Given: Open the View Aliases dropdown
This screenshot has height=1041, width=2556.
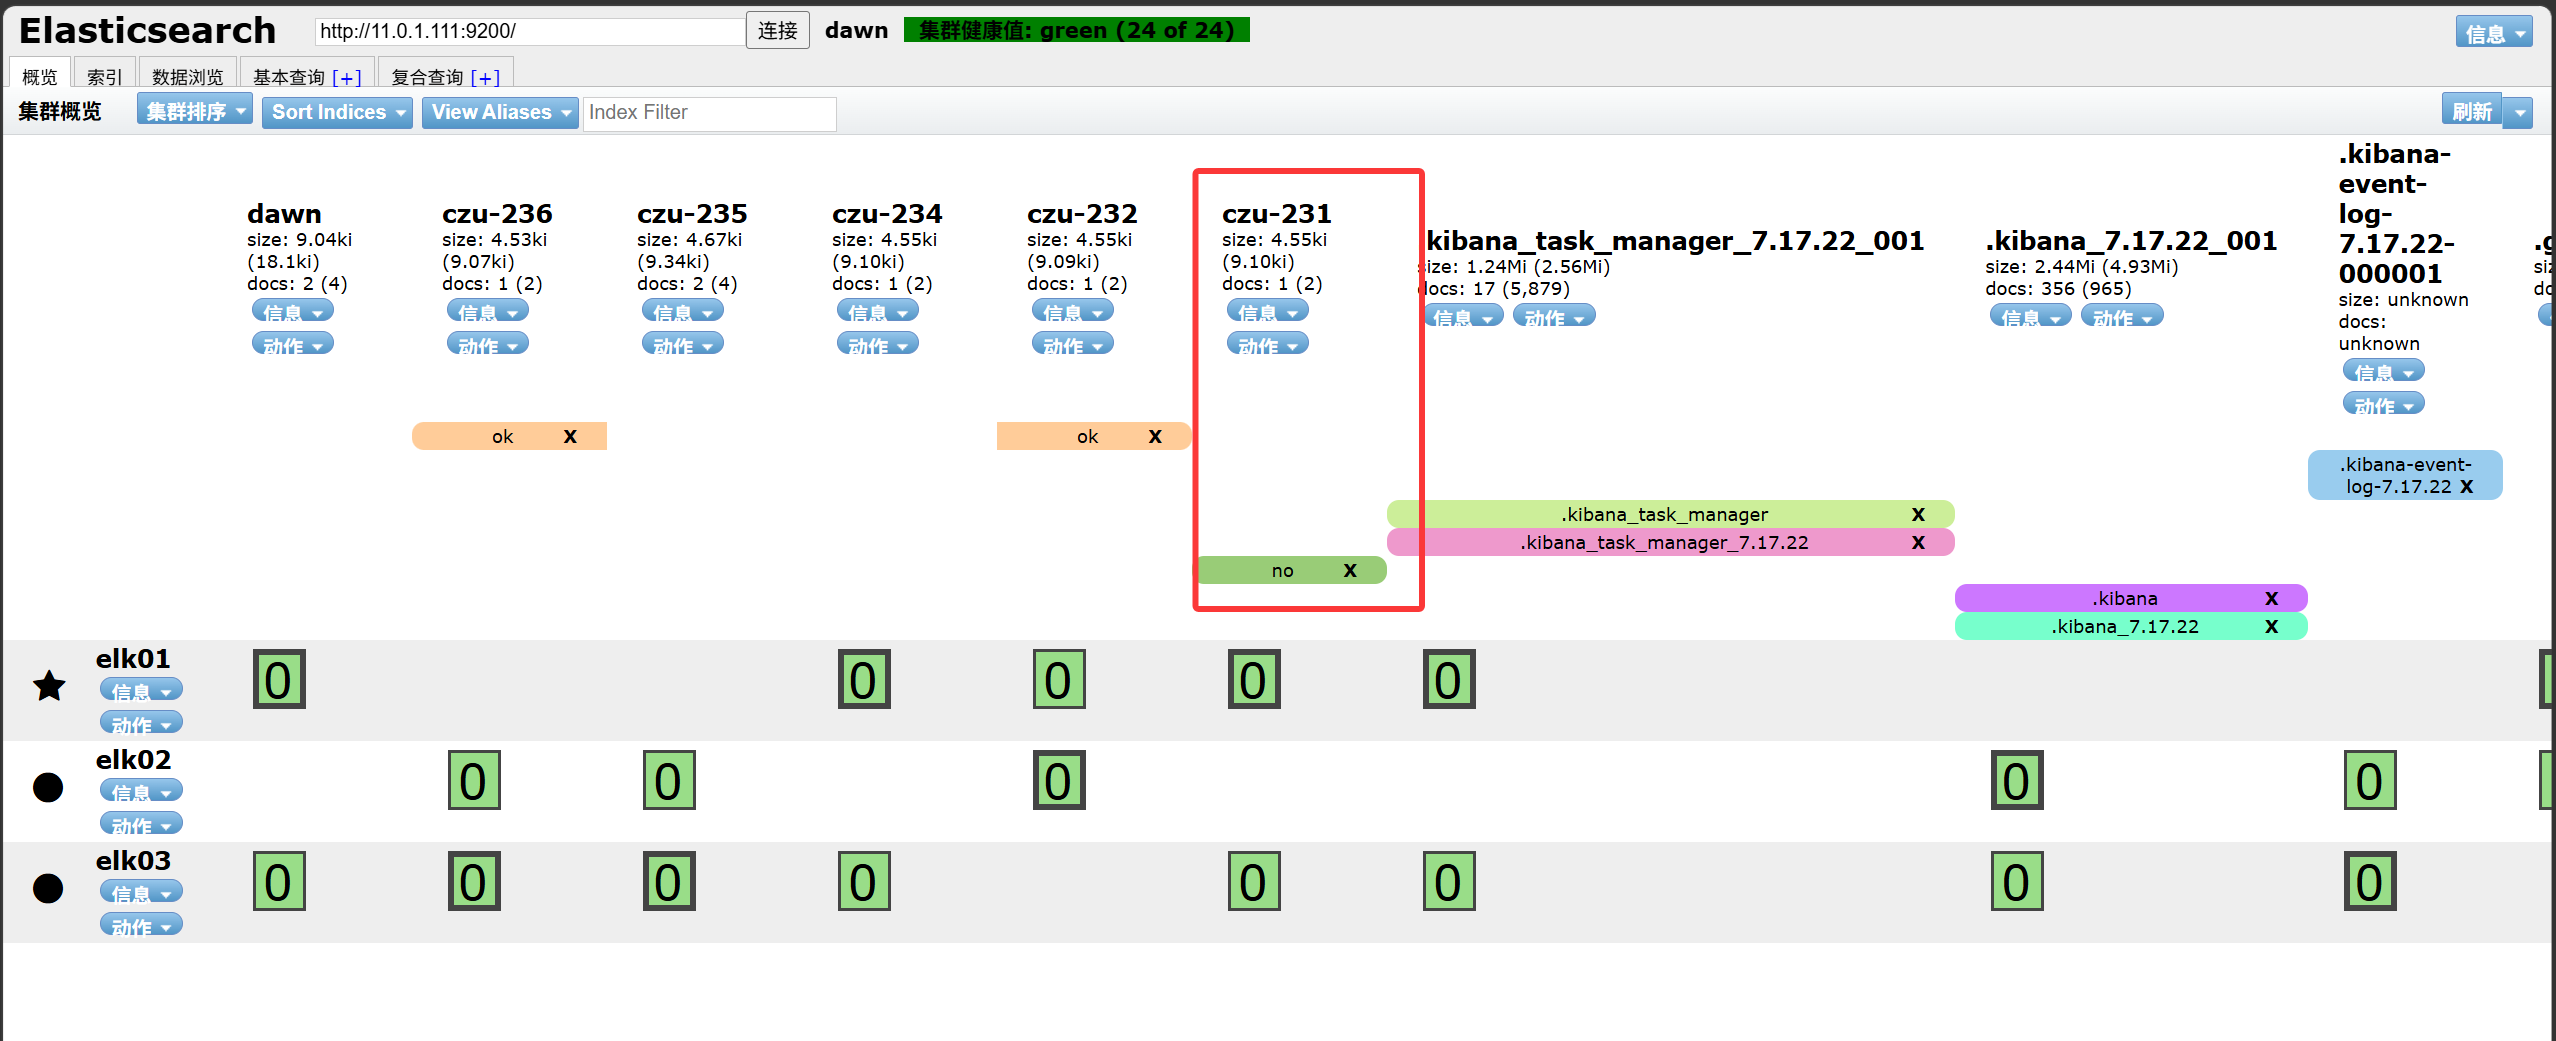Looking at the screenshot, I should coord(500,112).
